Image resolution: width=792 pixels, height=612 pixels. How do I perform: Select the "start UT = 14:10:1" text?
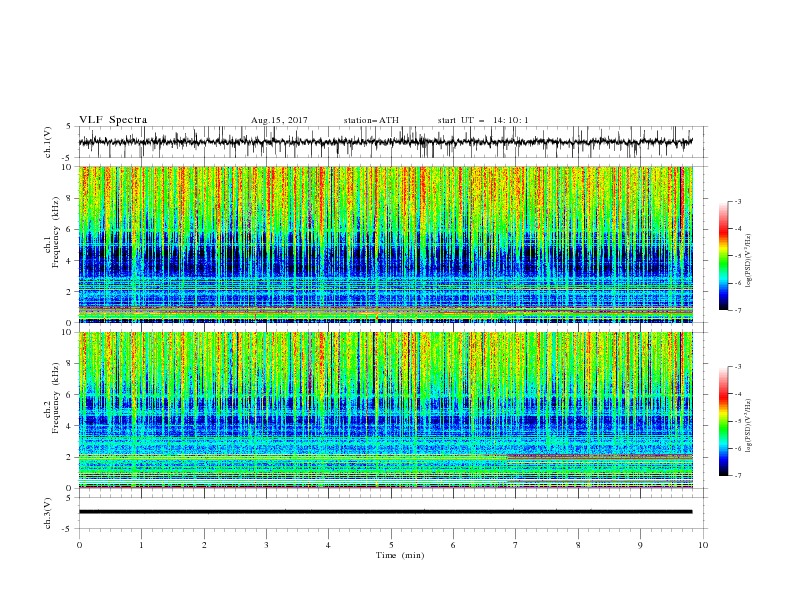click(483, 120)
